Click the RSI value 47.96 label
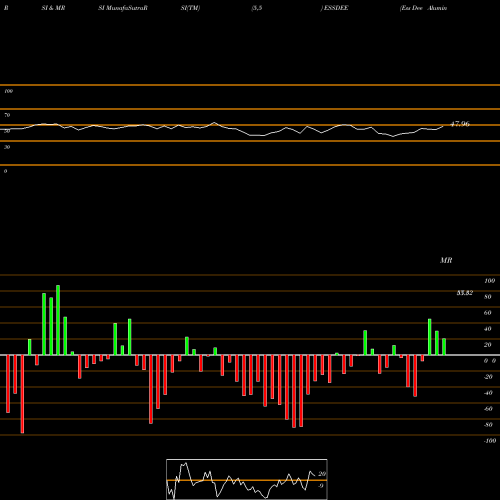500x500 pixels. (460, 124)
